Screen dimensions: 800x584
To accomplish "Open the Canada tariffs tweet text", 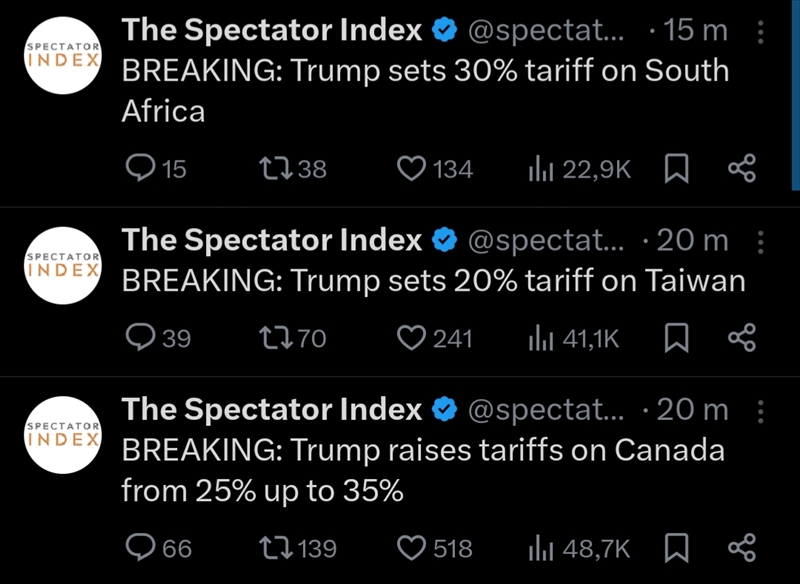I will click(x=420, y=470).
